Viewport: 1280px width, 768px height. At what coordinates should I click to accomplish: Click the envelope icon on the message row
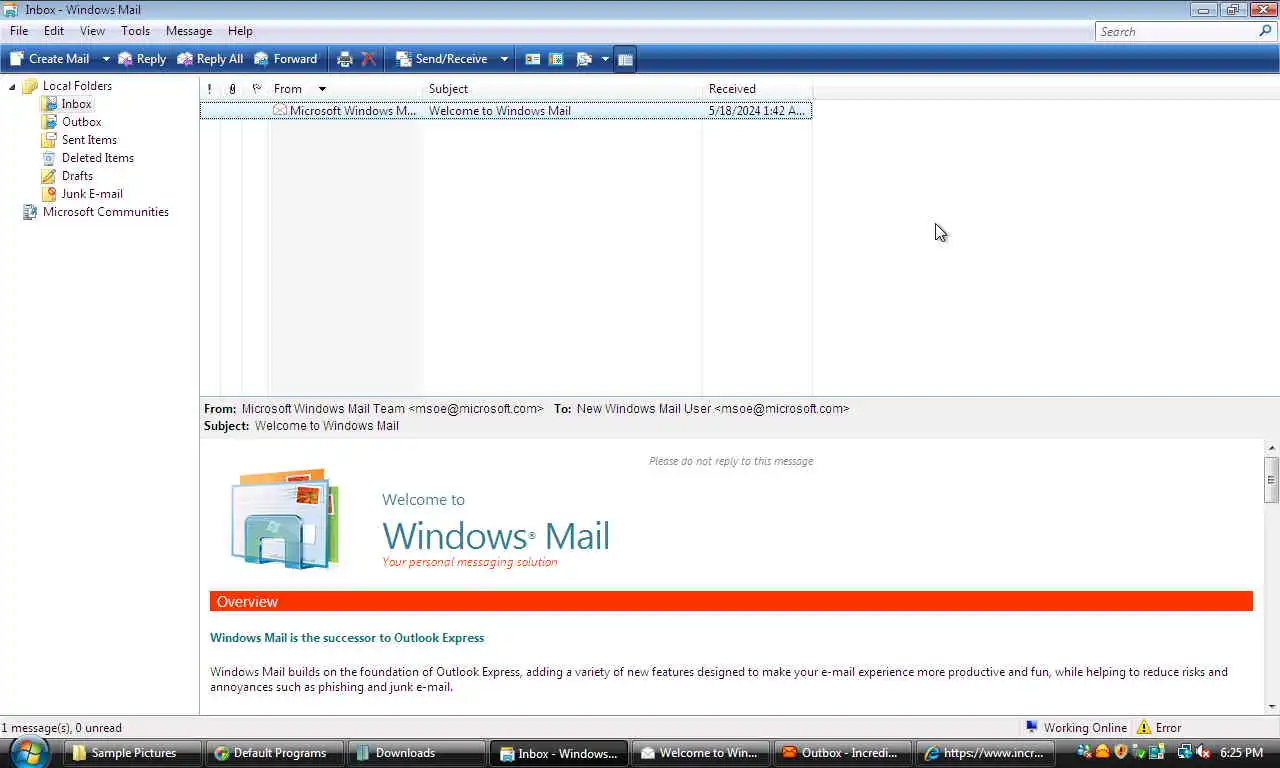click(280, 111)
